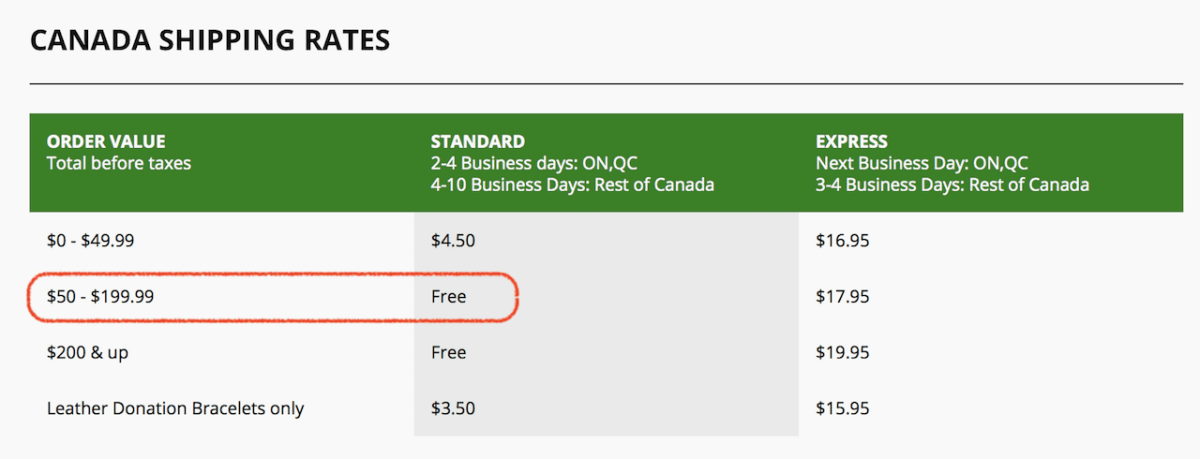This screenshot has height=459, width=1200.
Task: Select the Order Value column header
Action: (106, 142)
